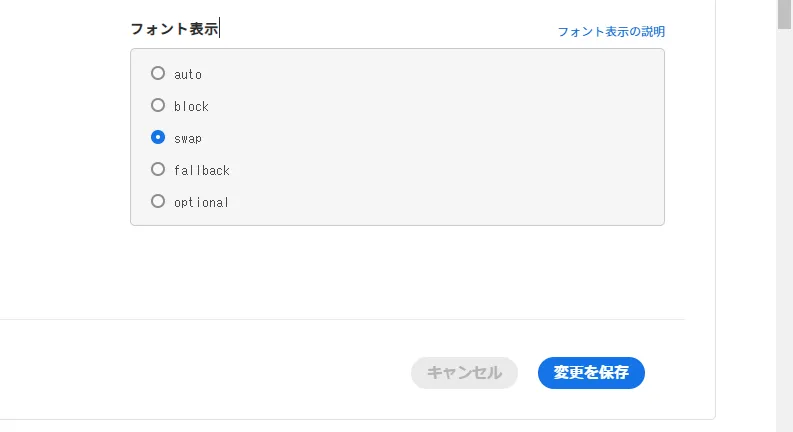The width and height of the screenshot is (793, 432).
Task: Click the "auto" option label text
Action: [x=188, y=74]
